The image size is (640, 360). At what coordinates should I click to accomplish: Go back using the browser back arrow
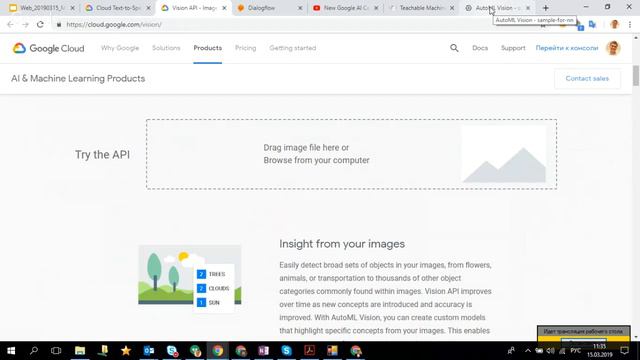pyautogui.click(x=10, y=24)
